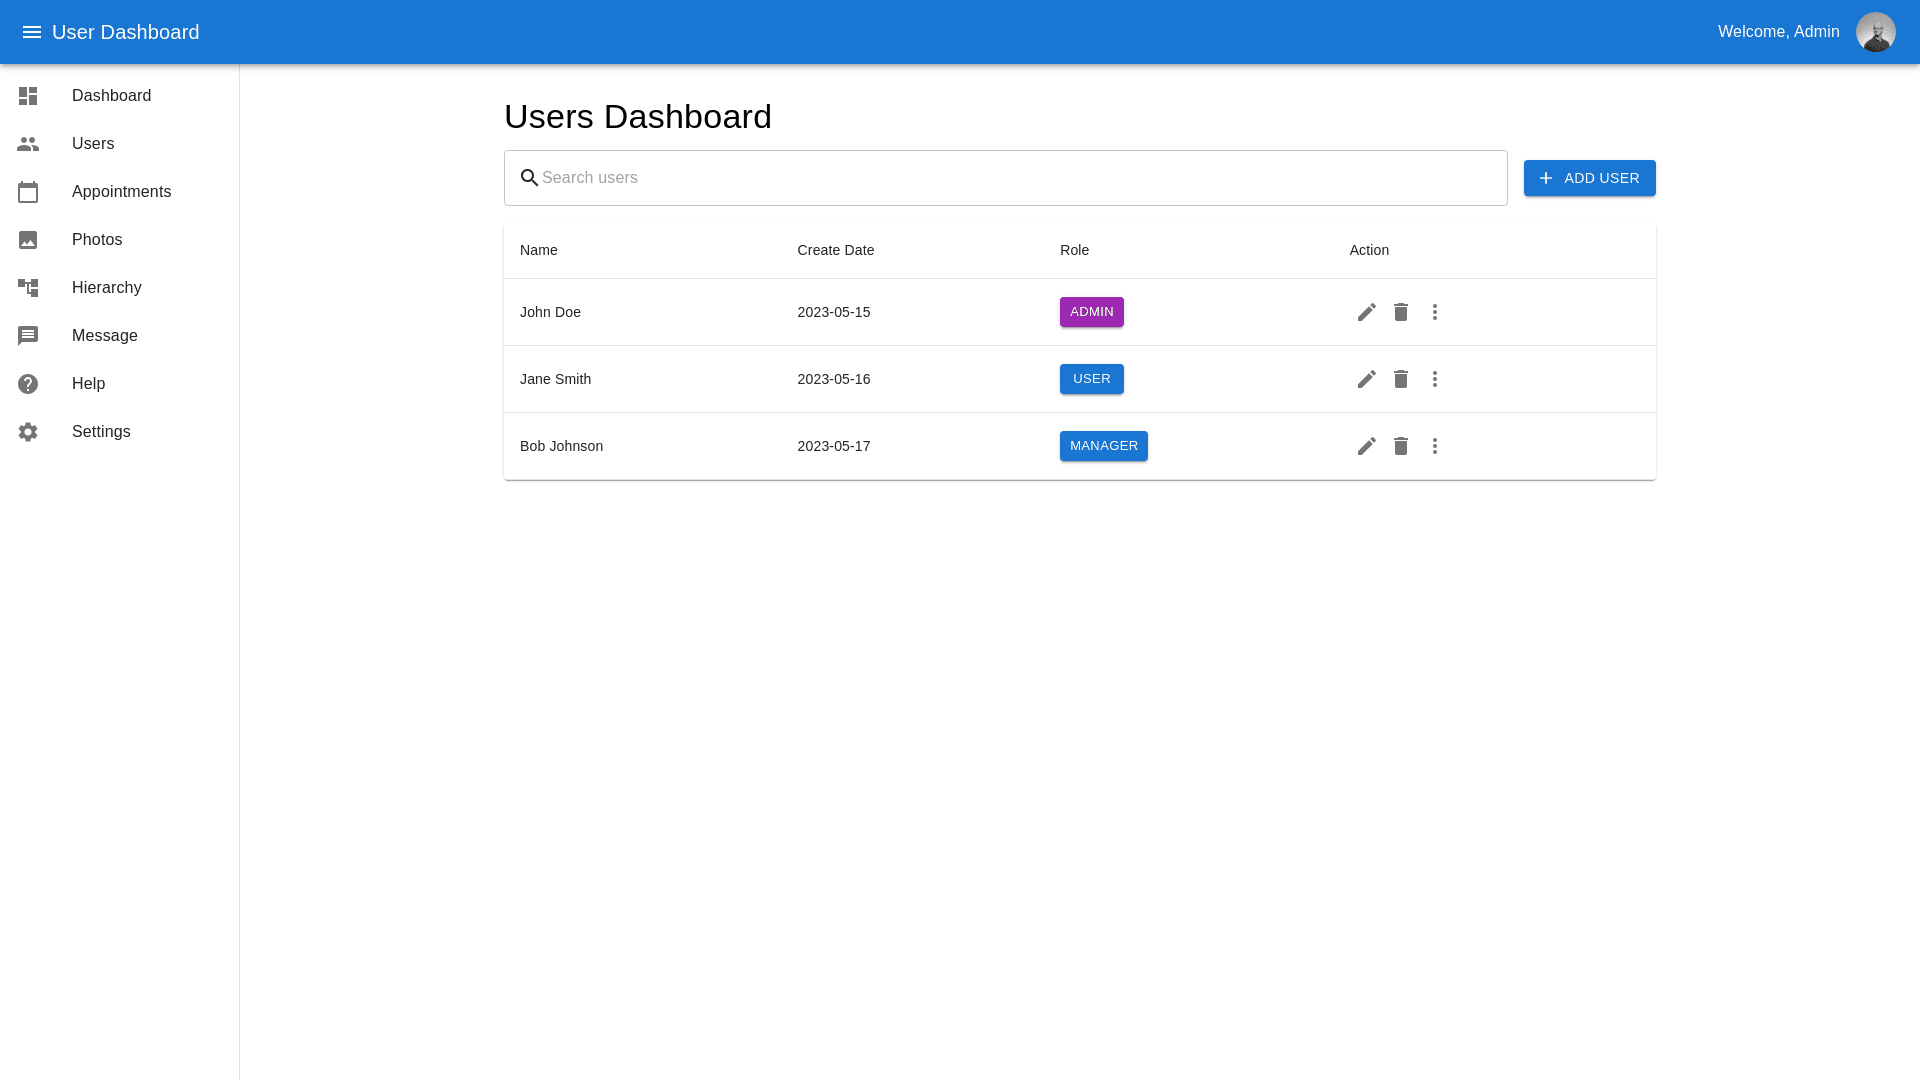This screenshot has height=1080, width=1920.
Task: Open the Message sidebar item
Action: [x=104, y=336]
